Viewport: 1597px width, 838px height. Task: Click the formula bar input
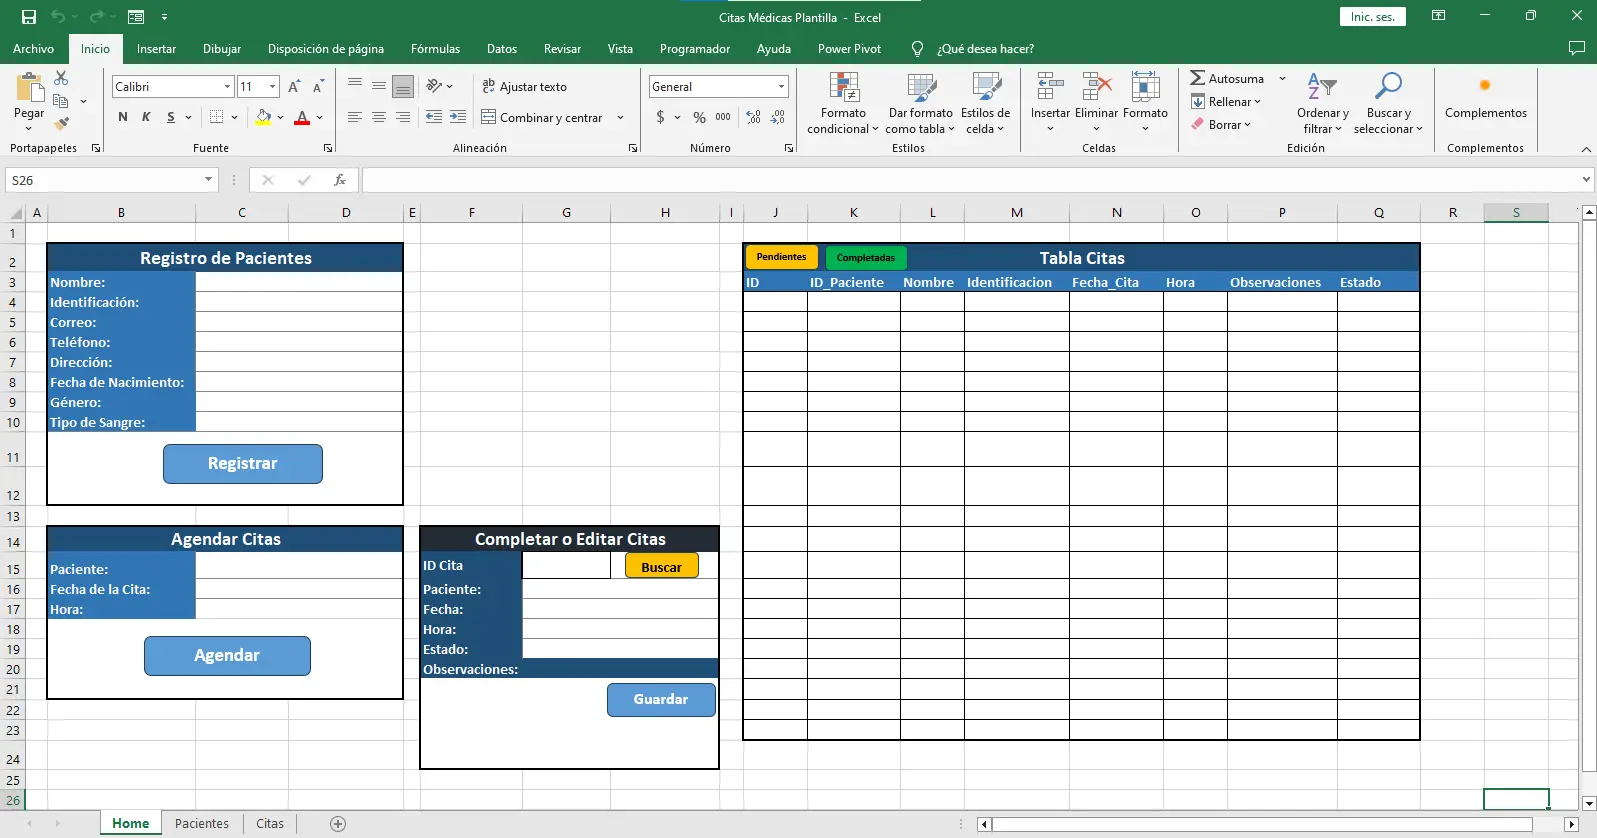coord(971,180)
